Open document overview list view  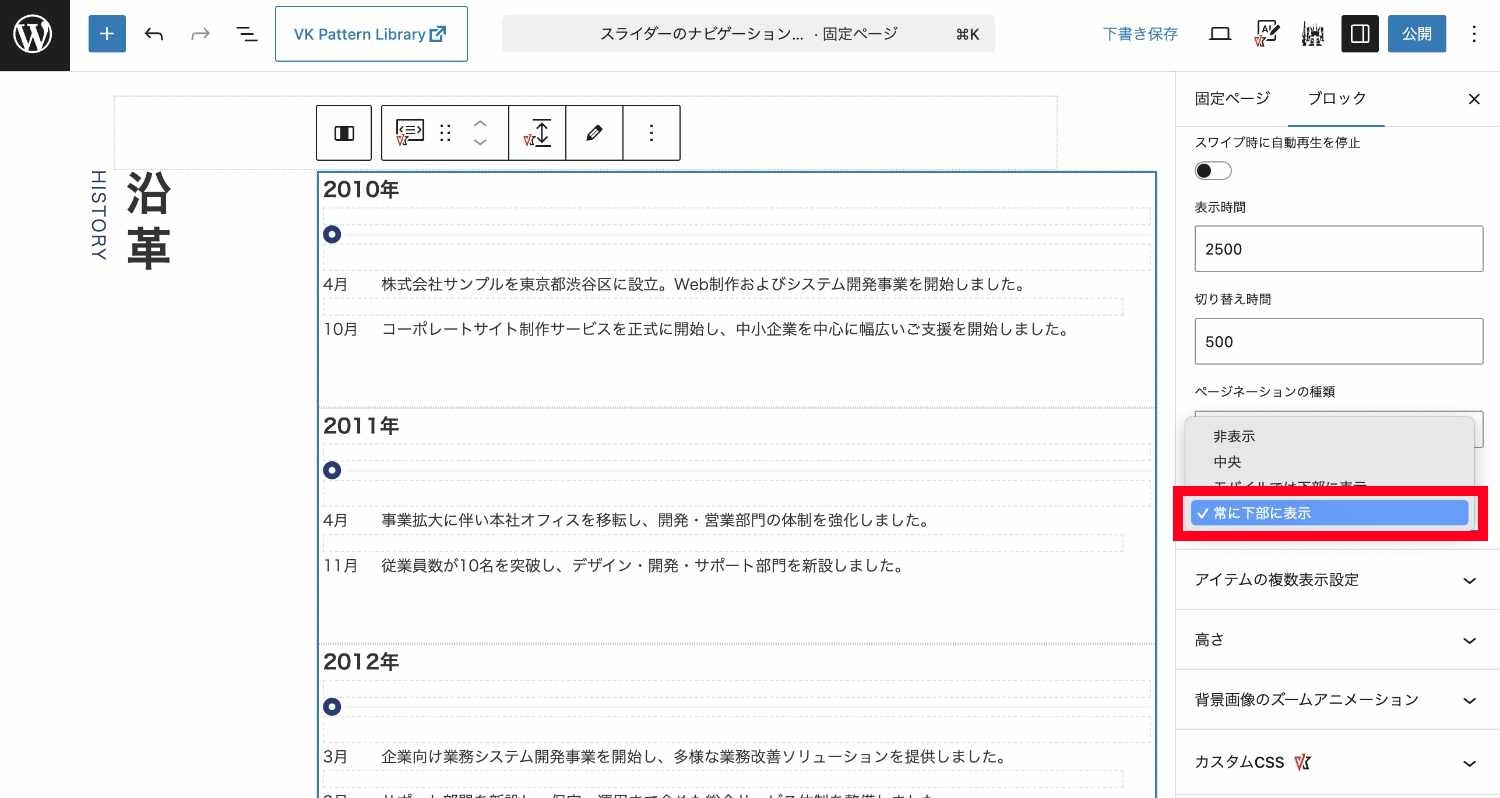246,34
